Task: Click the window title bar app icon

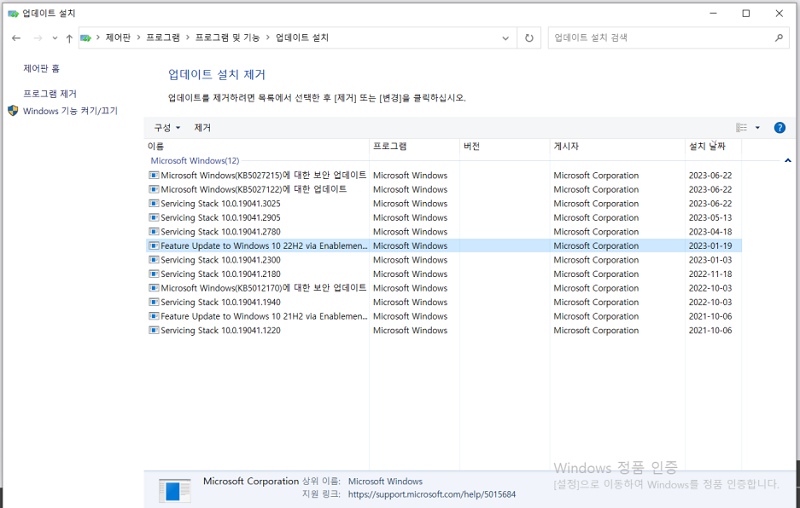Action: pos(13,13)
